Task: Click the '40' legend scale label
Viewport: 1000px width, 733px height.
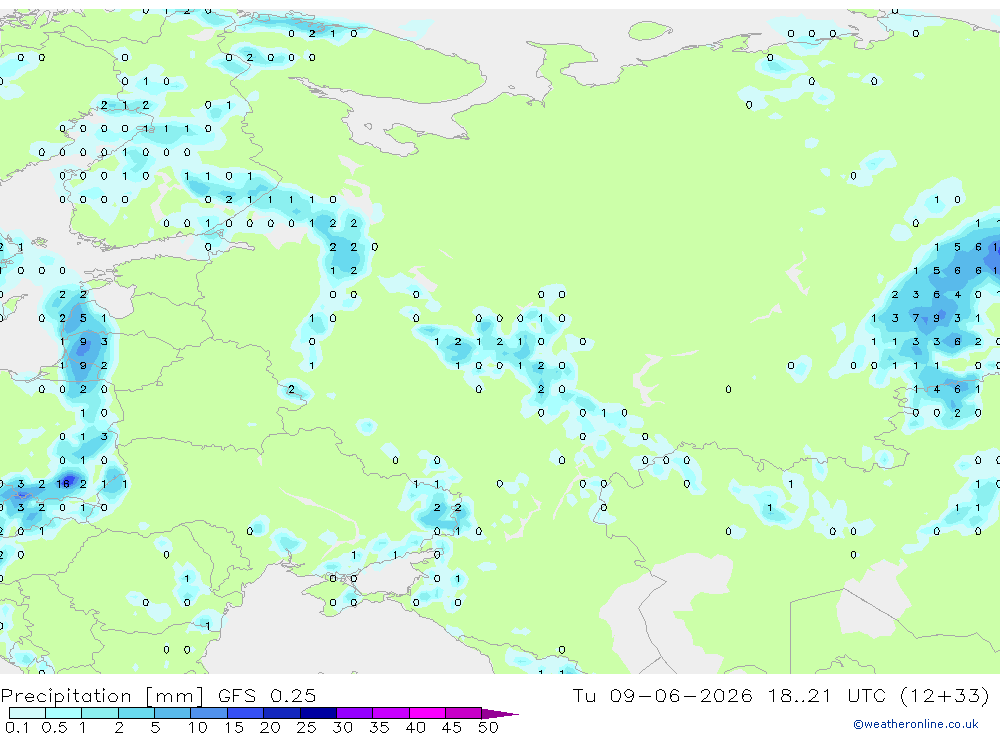Action: [x=415, y=727]
